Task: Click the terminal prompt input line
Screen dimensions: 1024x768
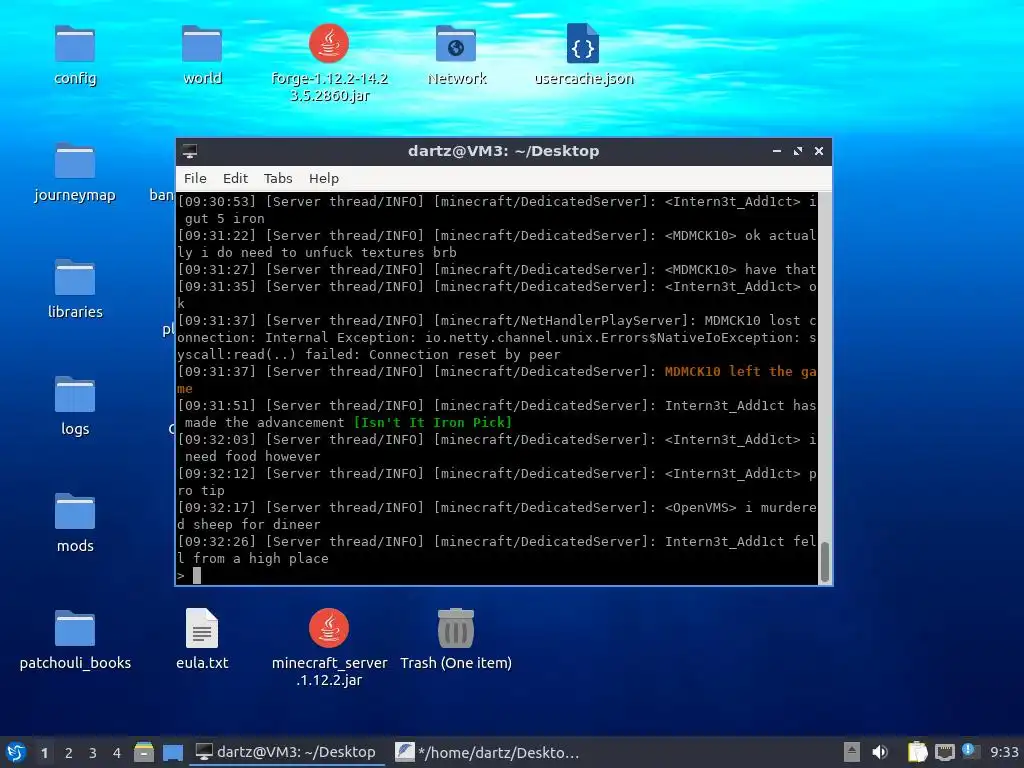Action: tap(496, 575)
